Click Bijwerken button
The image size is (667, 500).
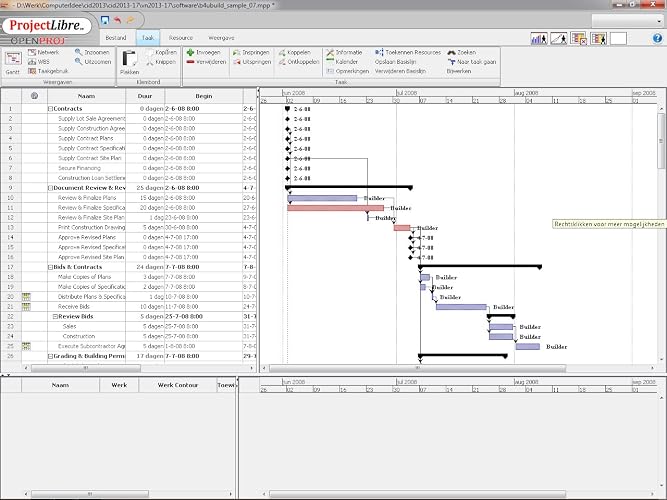coord(459,71)
